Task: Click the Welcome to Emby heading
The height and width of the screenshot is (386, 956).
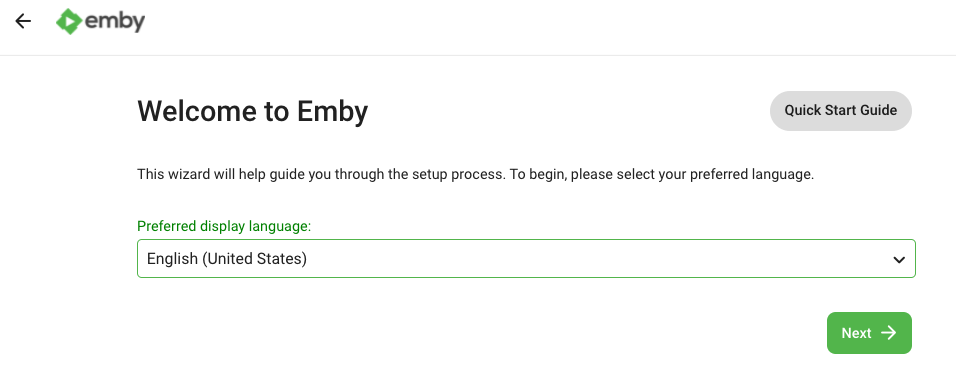Action: (x=252, y=111)
